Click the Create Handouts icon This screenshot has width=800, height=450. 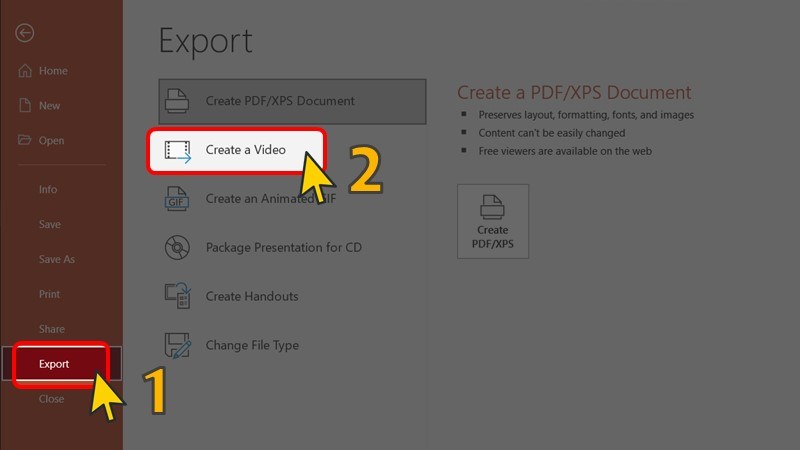pos(177,296)
